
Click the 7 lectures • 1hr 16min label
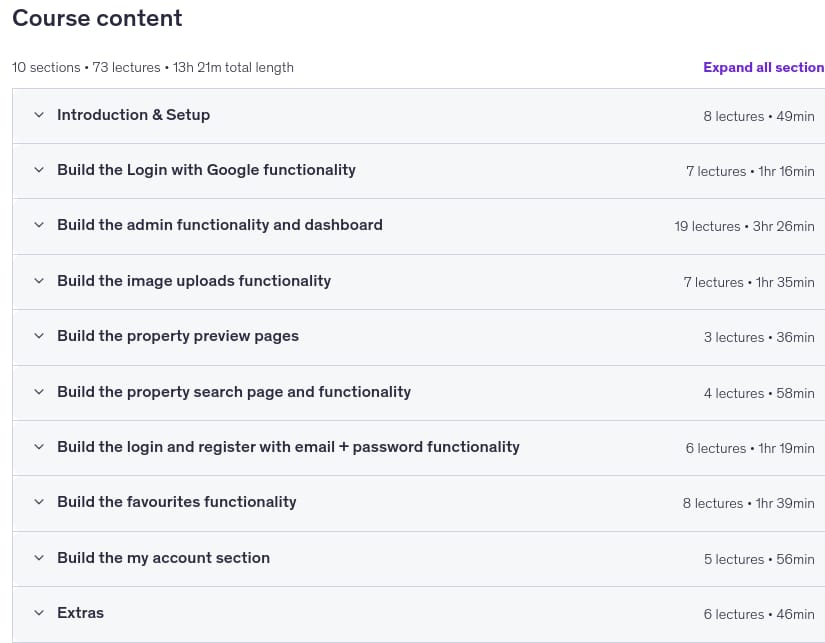[x=750, y=172]
